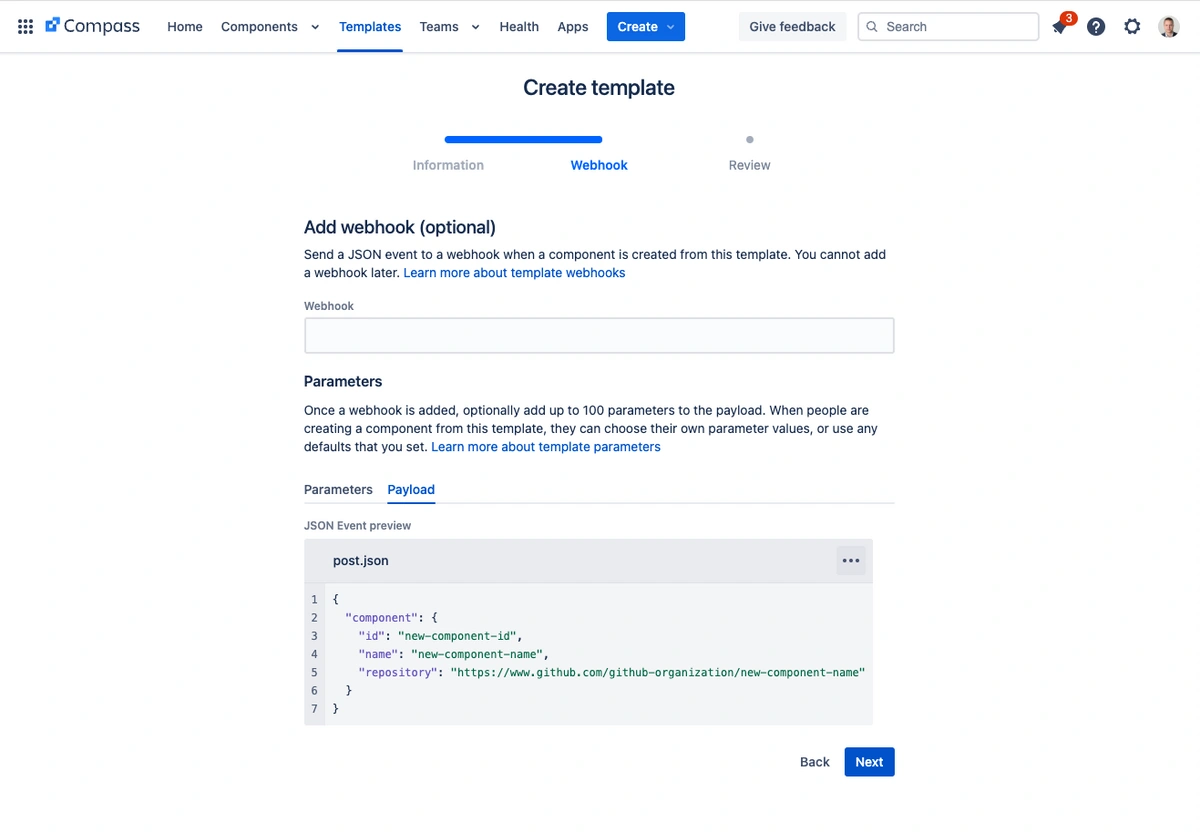The height and width of the screenshot is (835, 1200).
Task: Open Learn more about template parameters link
Action: tap(546, 447)
